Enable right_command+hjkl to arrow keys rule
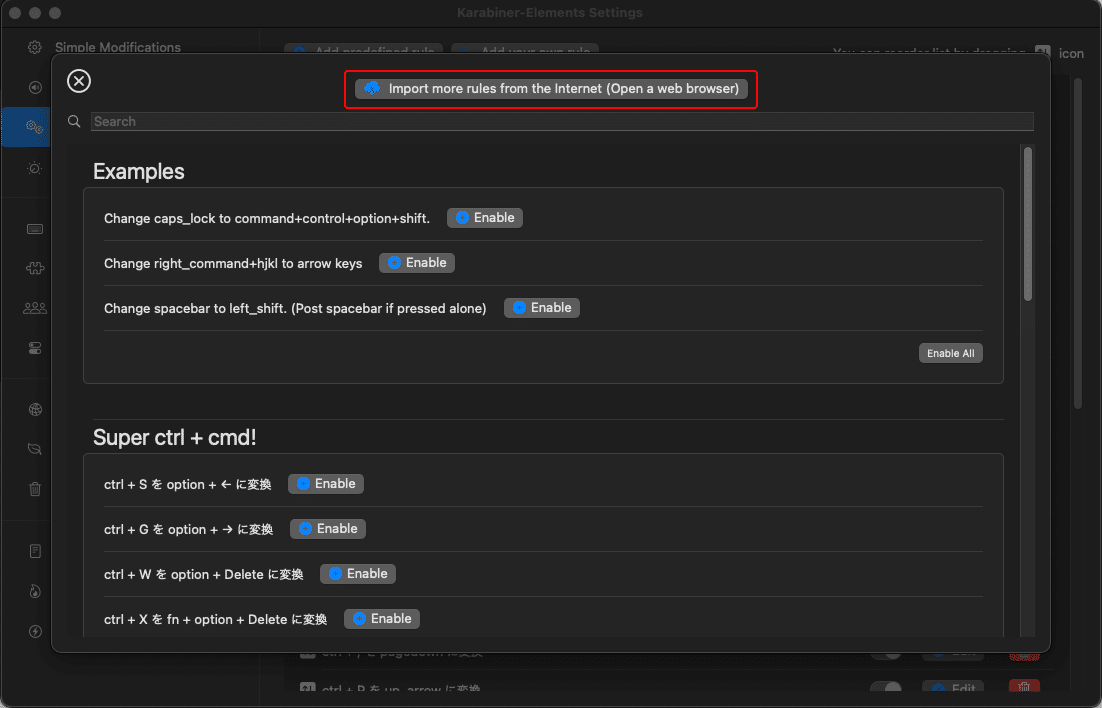The width and height of the screenshot is (1102, 708). click(417, 263)
